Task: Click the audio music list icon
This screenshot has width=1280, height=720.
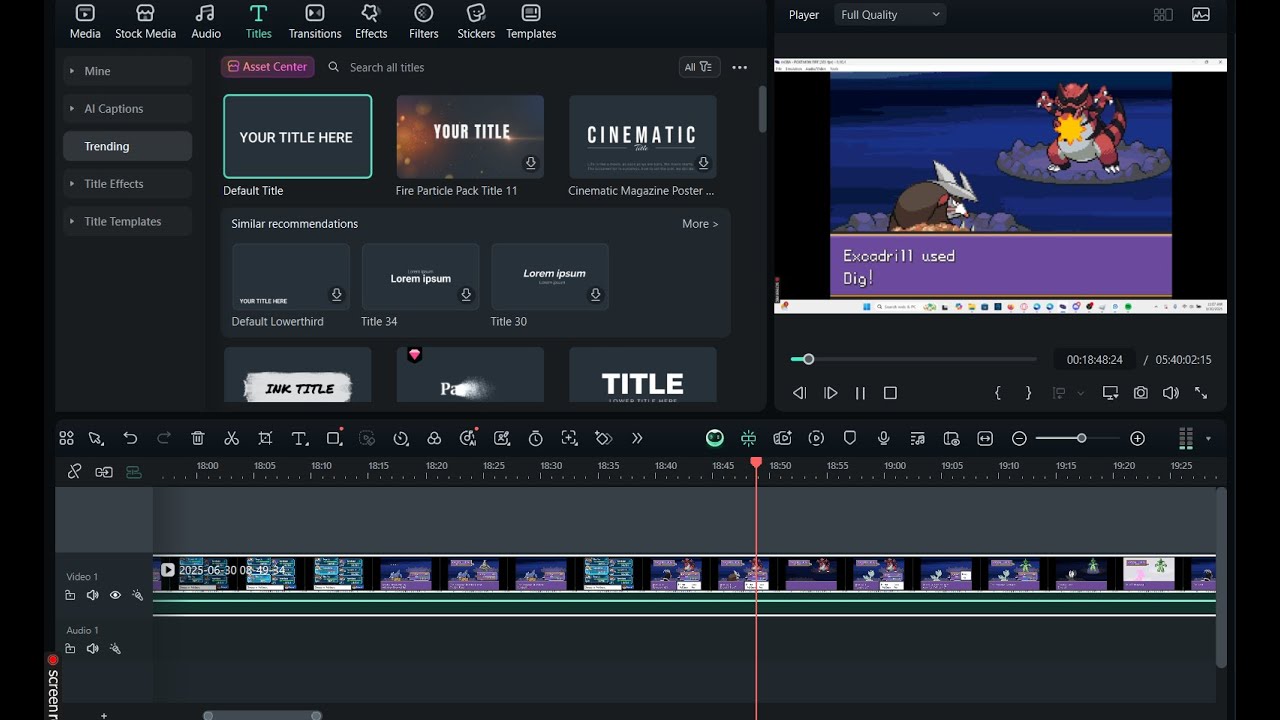Action: pos(917,438)
